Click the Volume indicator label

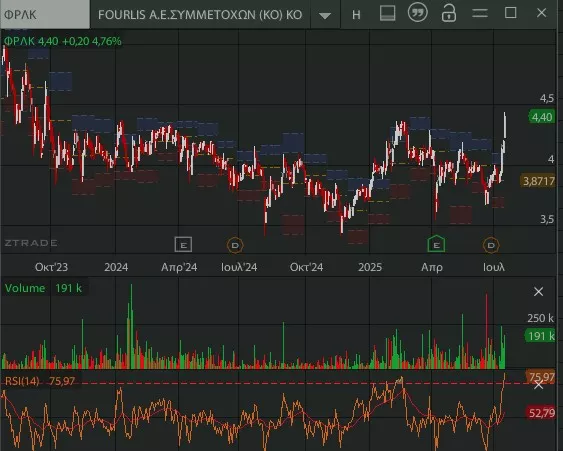(x=25, y=288)
